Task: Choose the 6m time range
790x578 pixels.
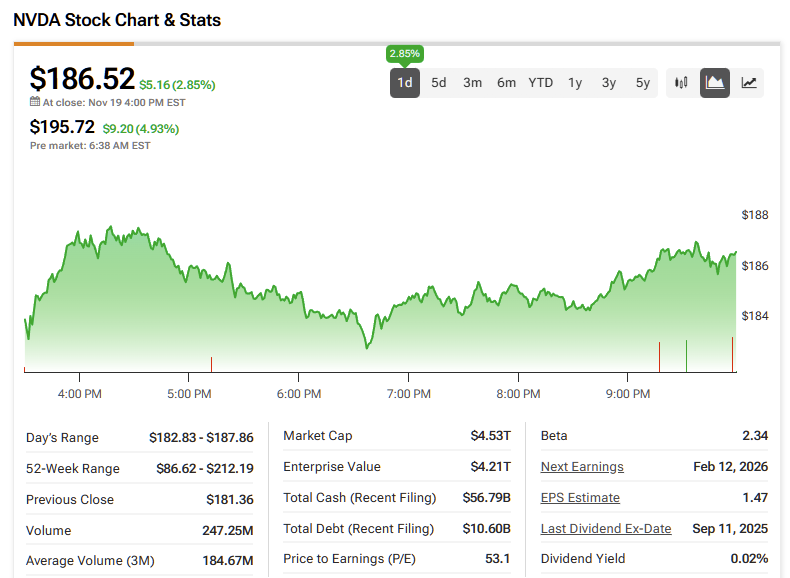Action: (x=507, y=83)
